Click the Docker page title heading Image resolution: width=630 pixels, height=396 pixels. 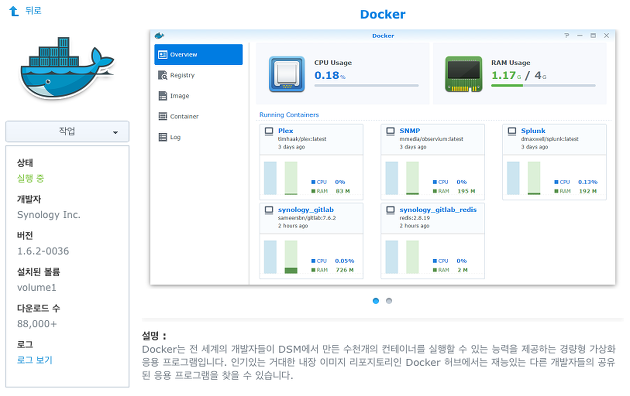(382, 14)
